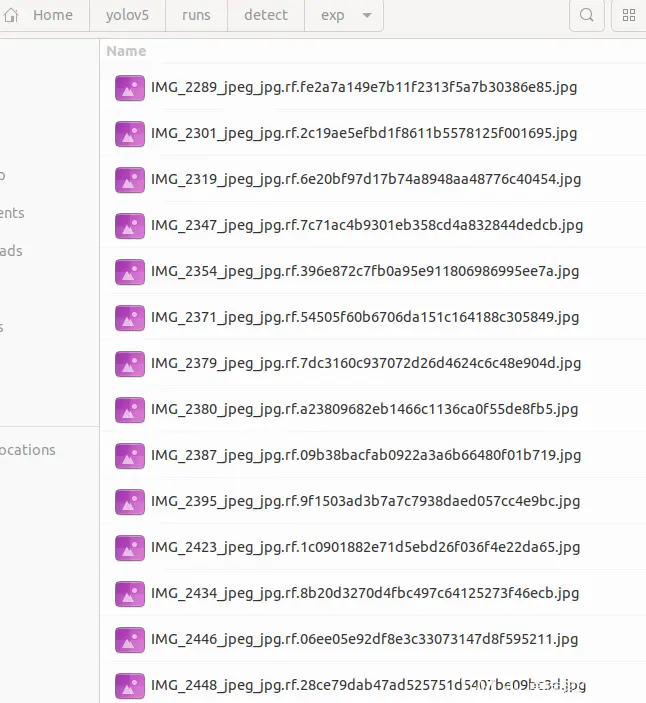Switch to grid view icon
Viewport: 646px width, 703px height.
pyautogui.click(x=629, y=15)
